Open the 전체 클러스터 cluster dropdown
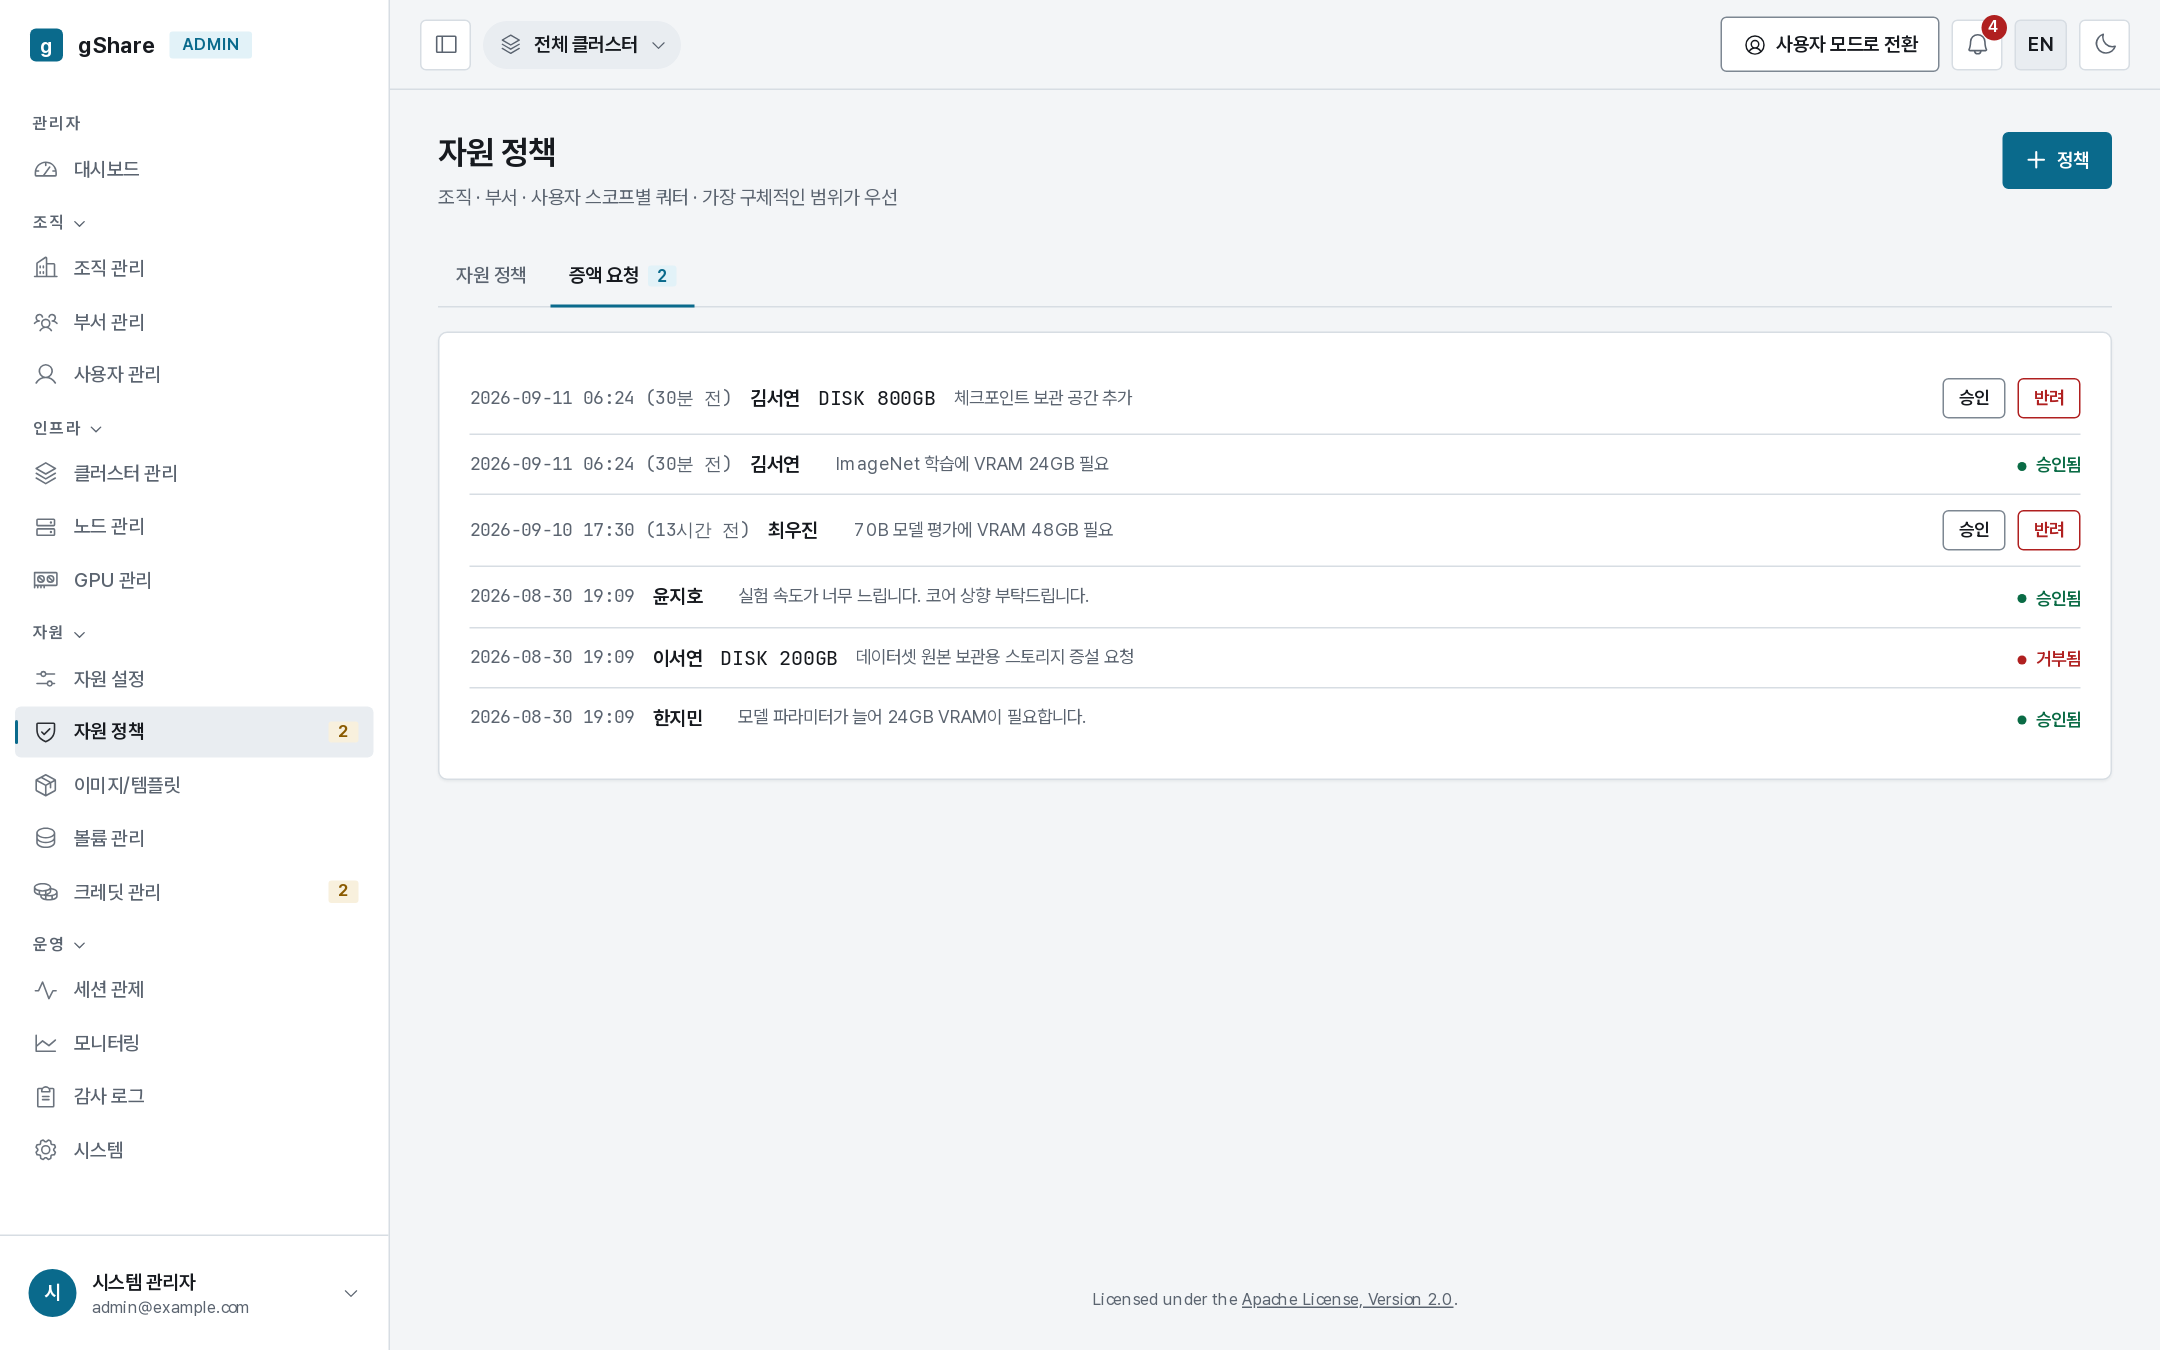The width and height of the screenshot is (2160, 1350). [x=582, y=45]
